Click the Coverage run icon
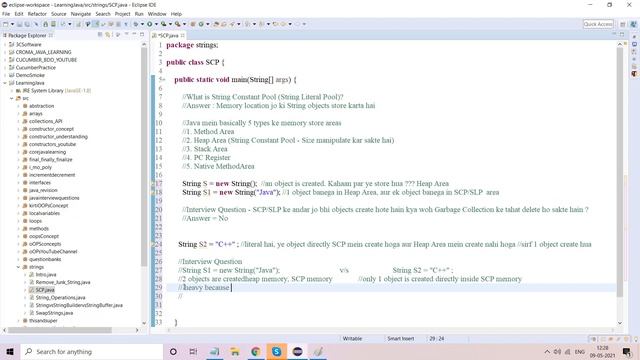640x360 pixels. click(163, 24)
